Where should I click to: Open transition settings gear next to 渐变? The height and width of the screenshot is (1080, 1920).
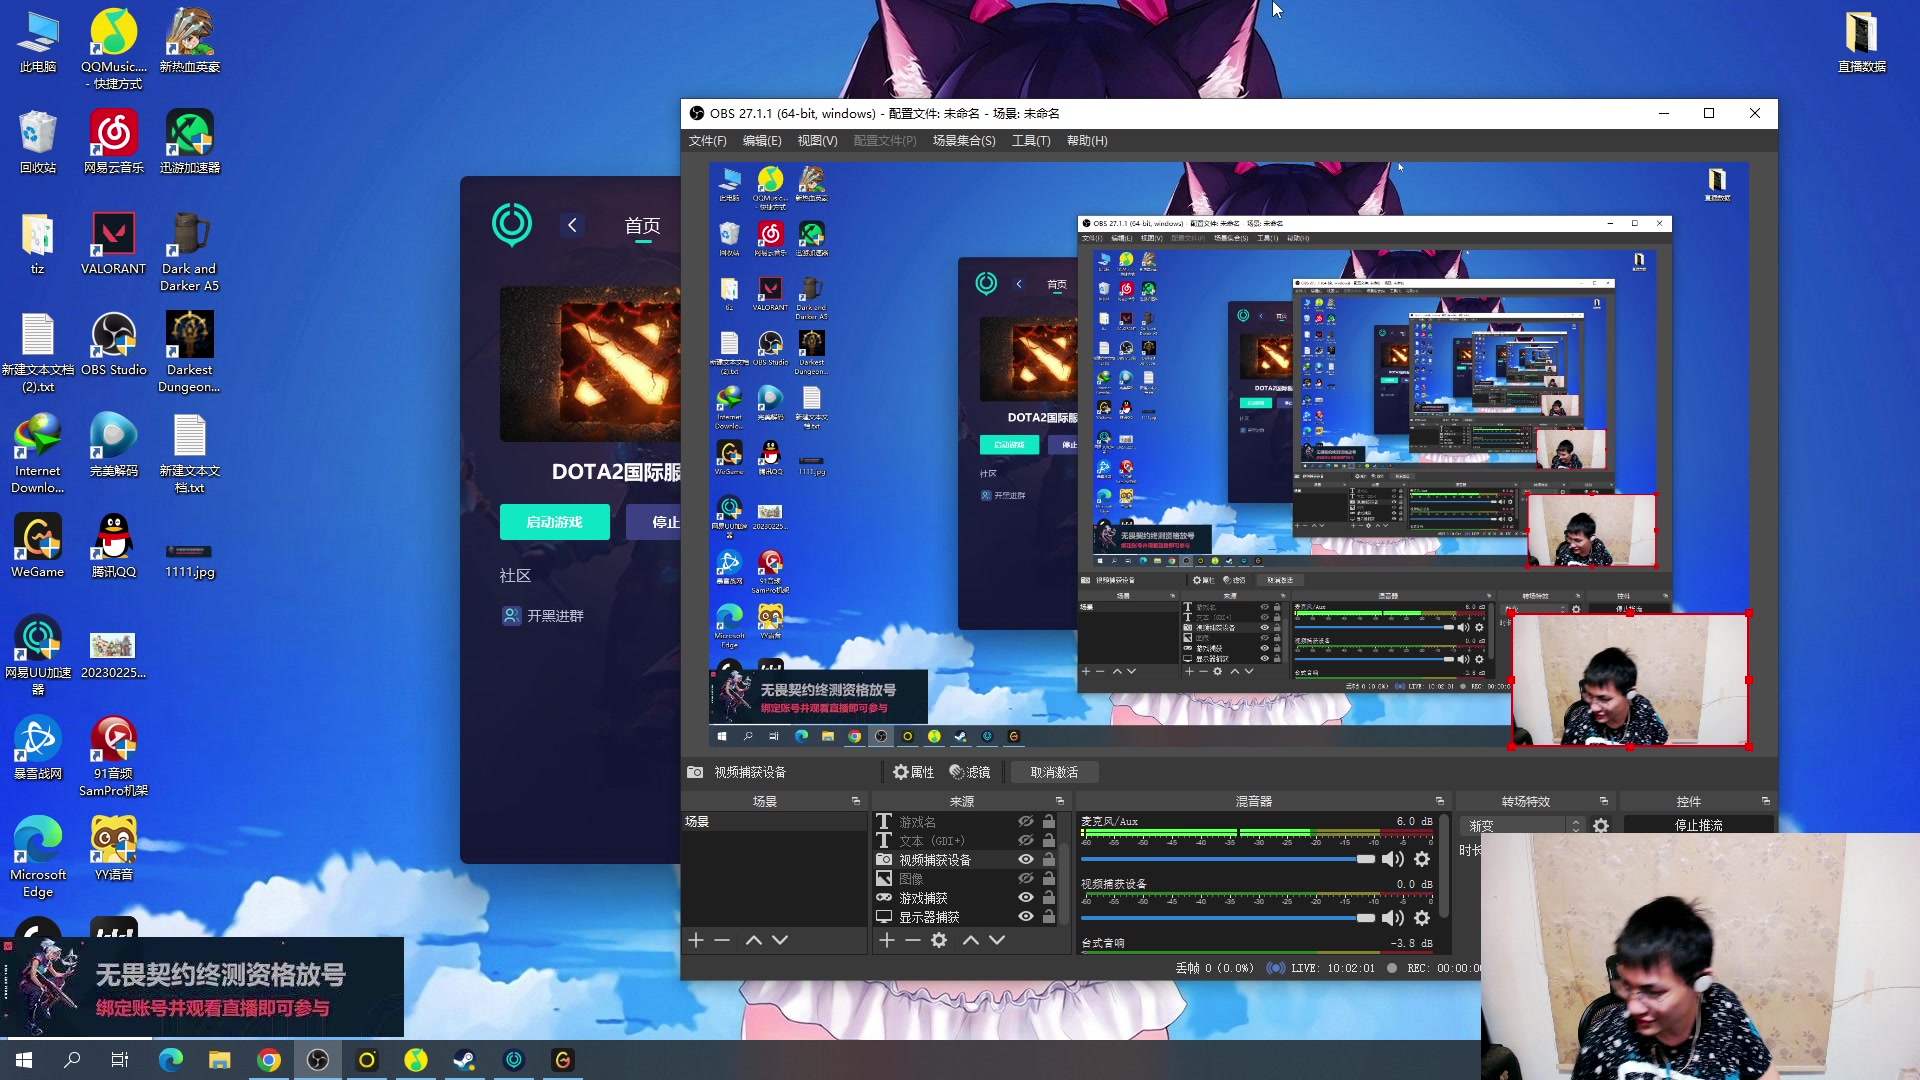click(x=1601, y=826)
